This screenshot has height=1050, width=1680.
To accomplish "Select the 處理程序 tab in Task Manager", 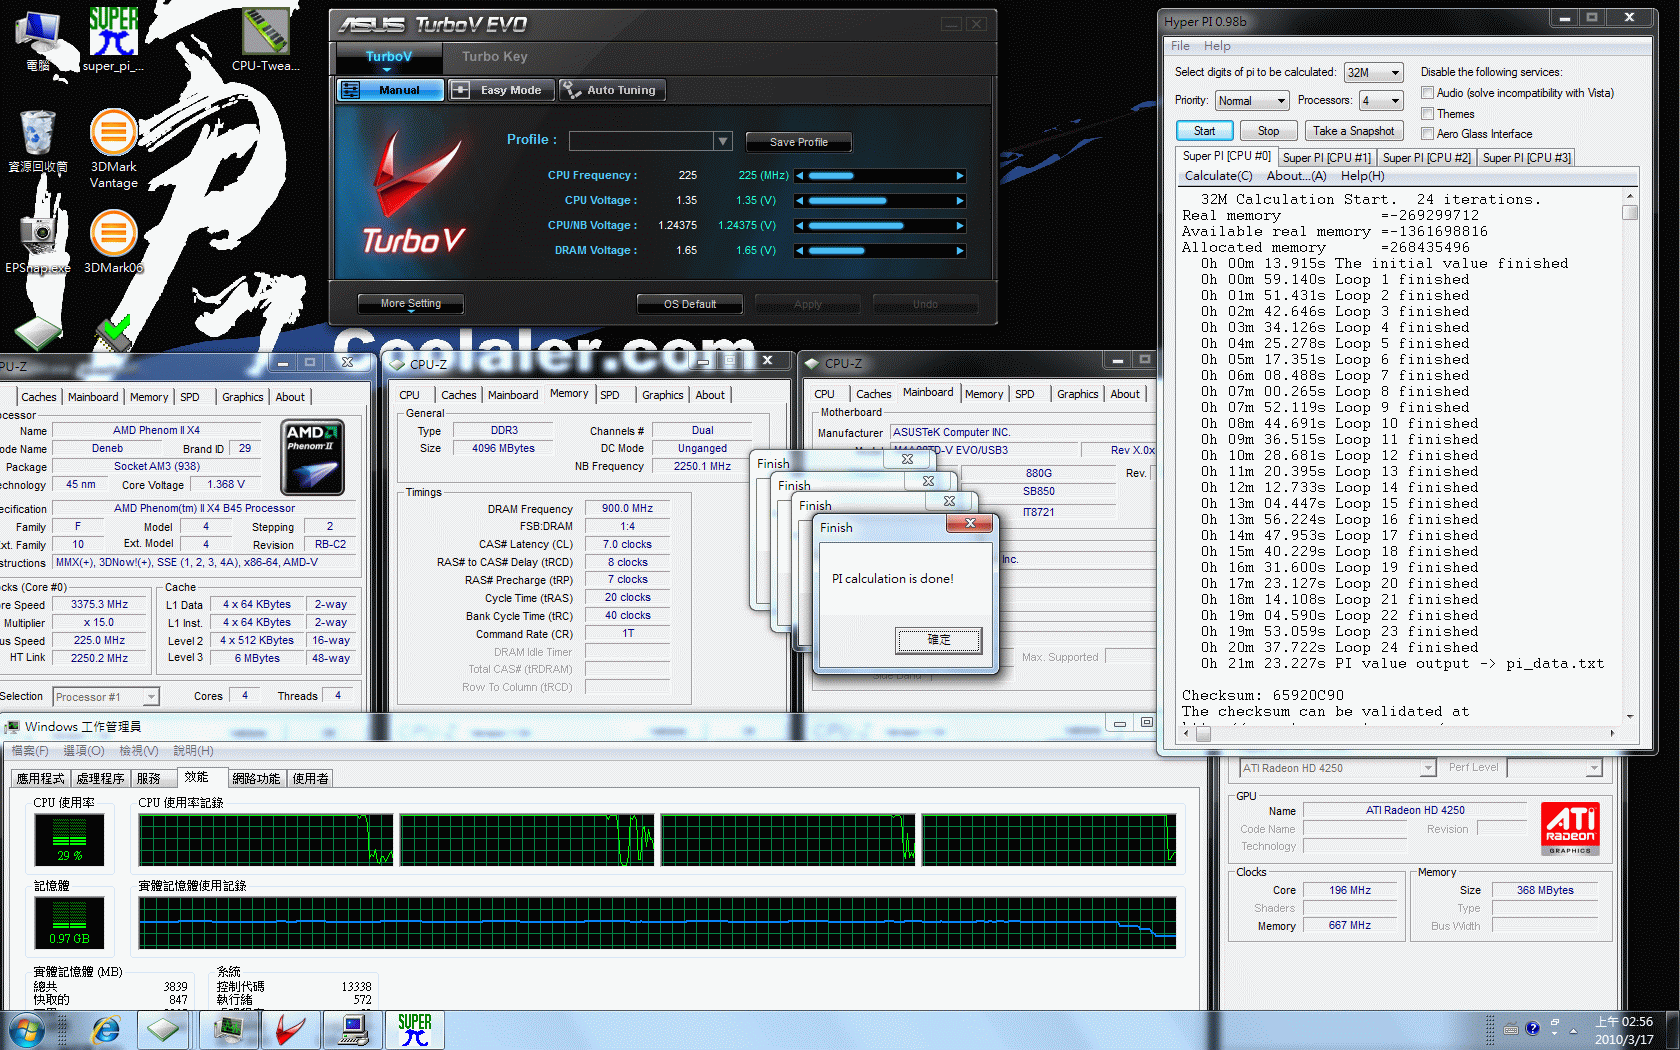I will tap(100, 779).
